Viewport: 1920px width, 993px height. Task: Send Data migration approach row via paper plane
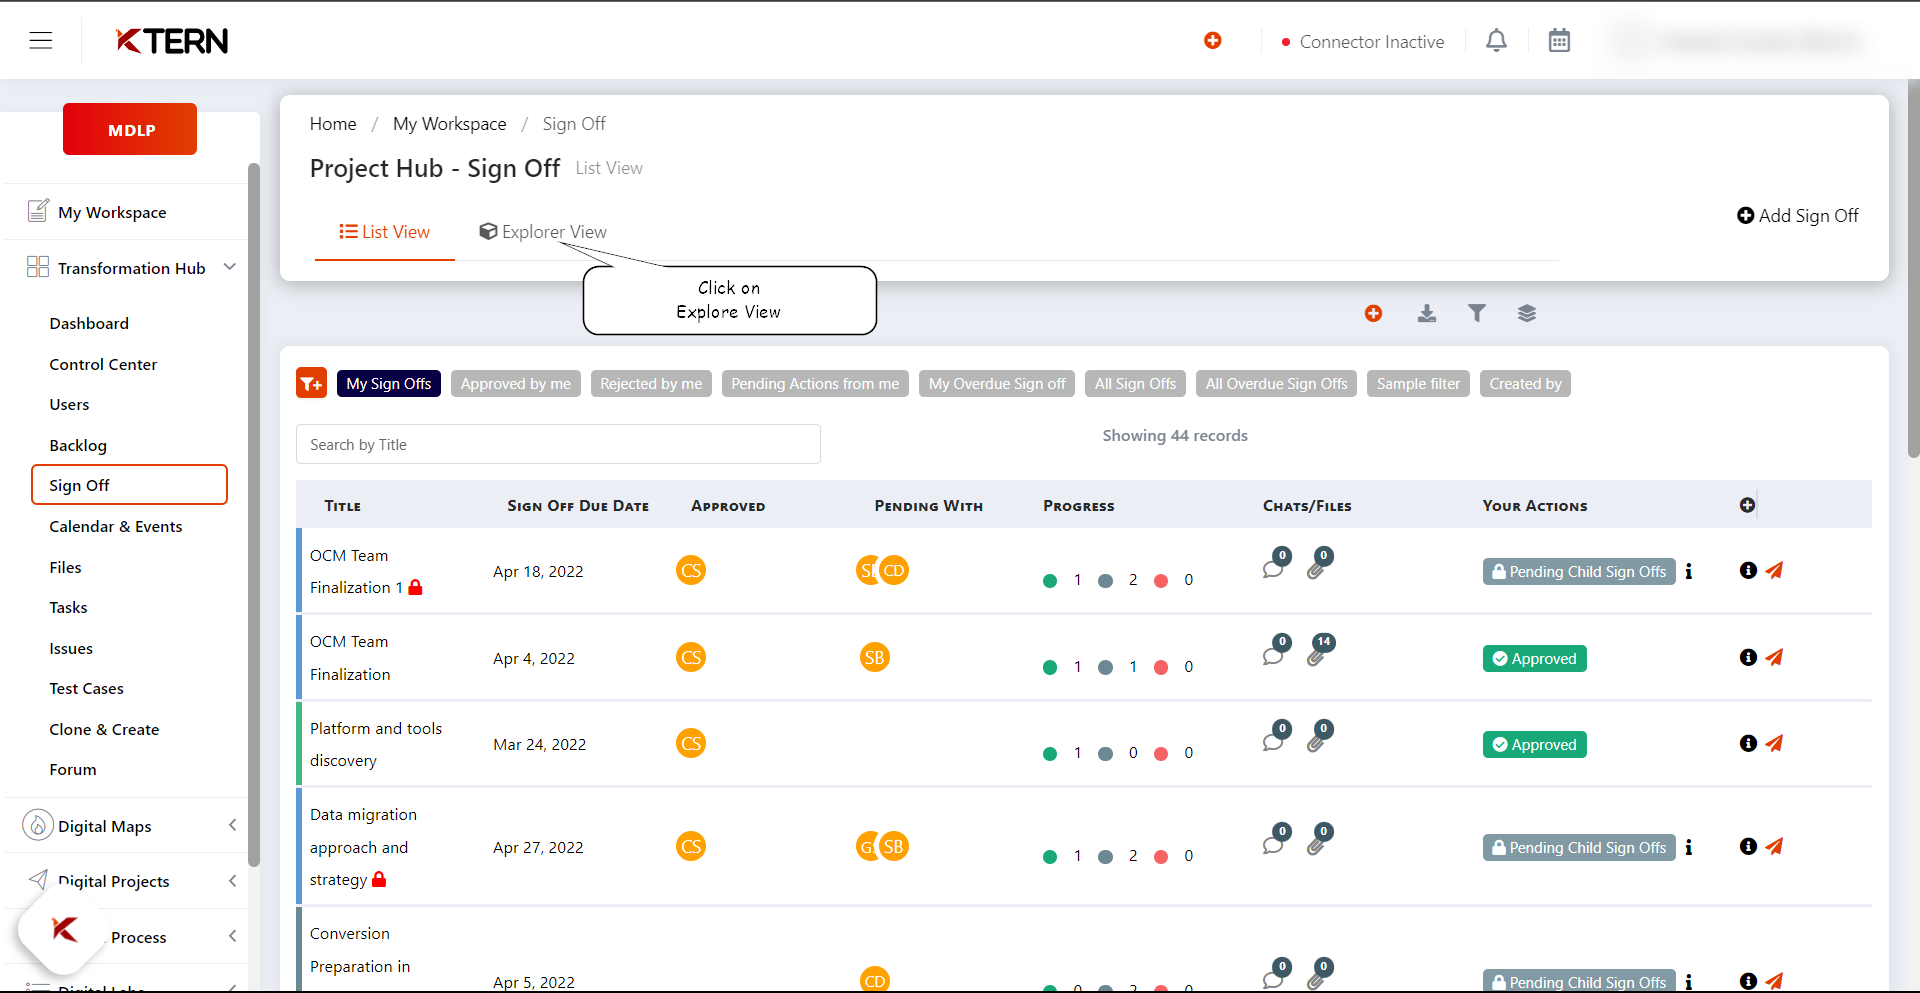[x=1774, y=846]
